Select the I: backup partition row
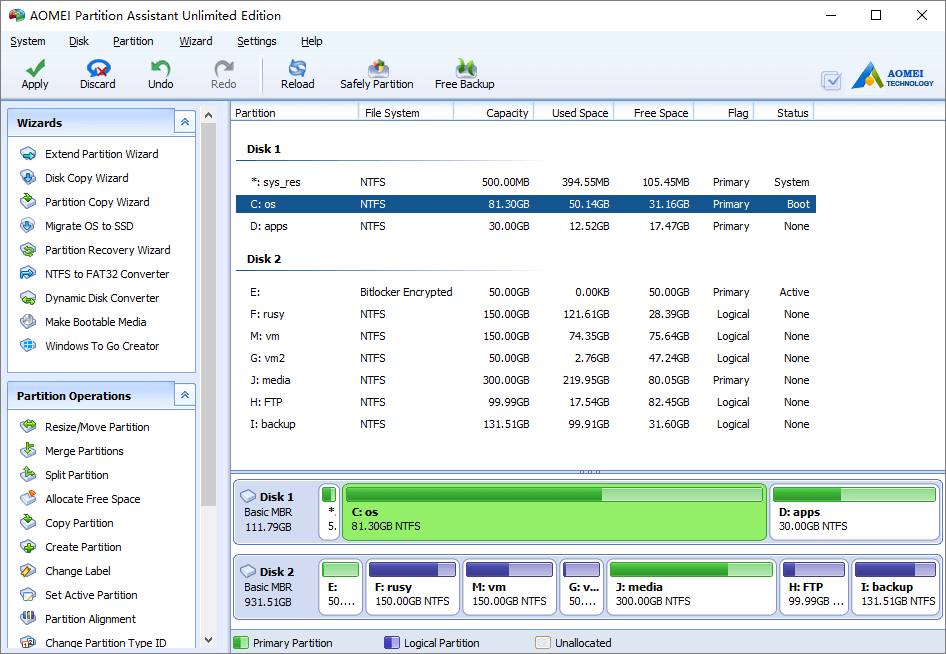Screen dimensions: 946x654 [x=525, y=424]
